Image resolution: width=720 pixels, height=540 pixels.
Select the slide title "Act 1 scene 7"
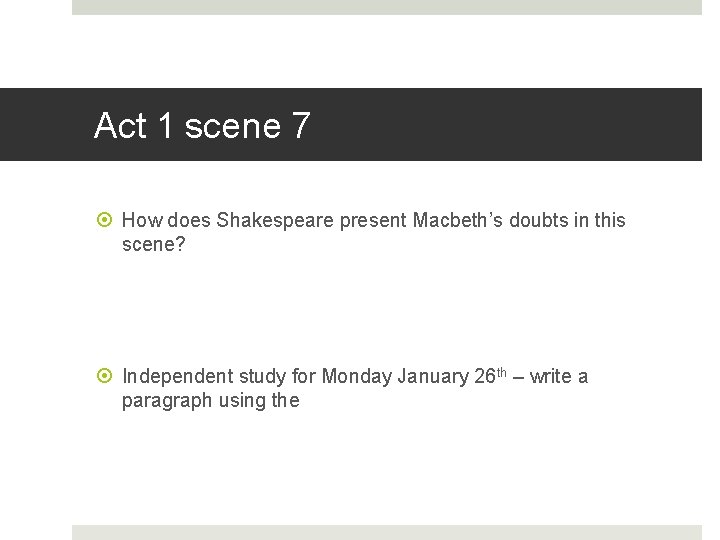click(x=202, y=126)
